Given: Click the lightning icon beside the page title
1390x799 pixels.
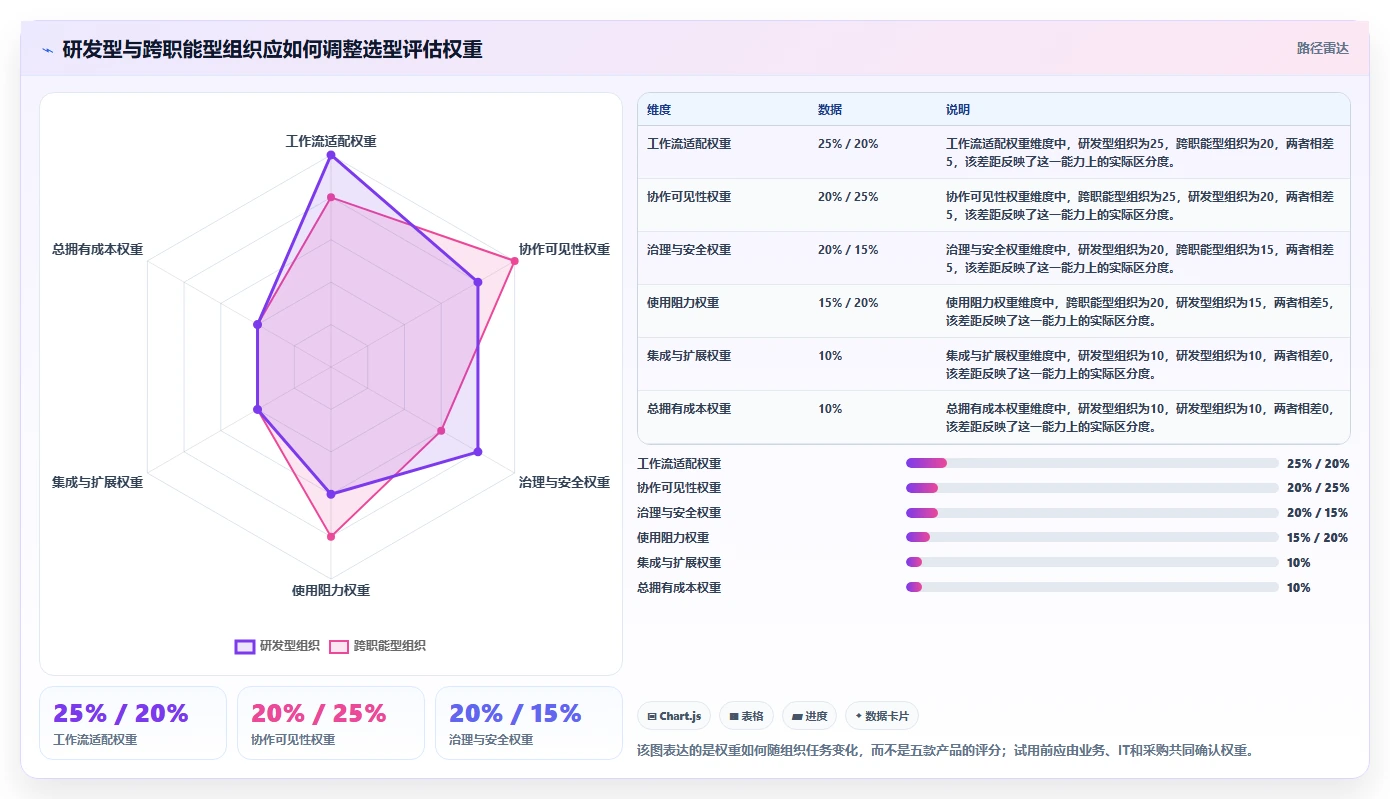Looking at the screenshot, I should (x=48, y=49).
